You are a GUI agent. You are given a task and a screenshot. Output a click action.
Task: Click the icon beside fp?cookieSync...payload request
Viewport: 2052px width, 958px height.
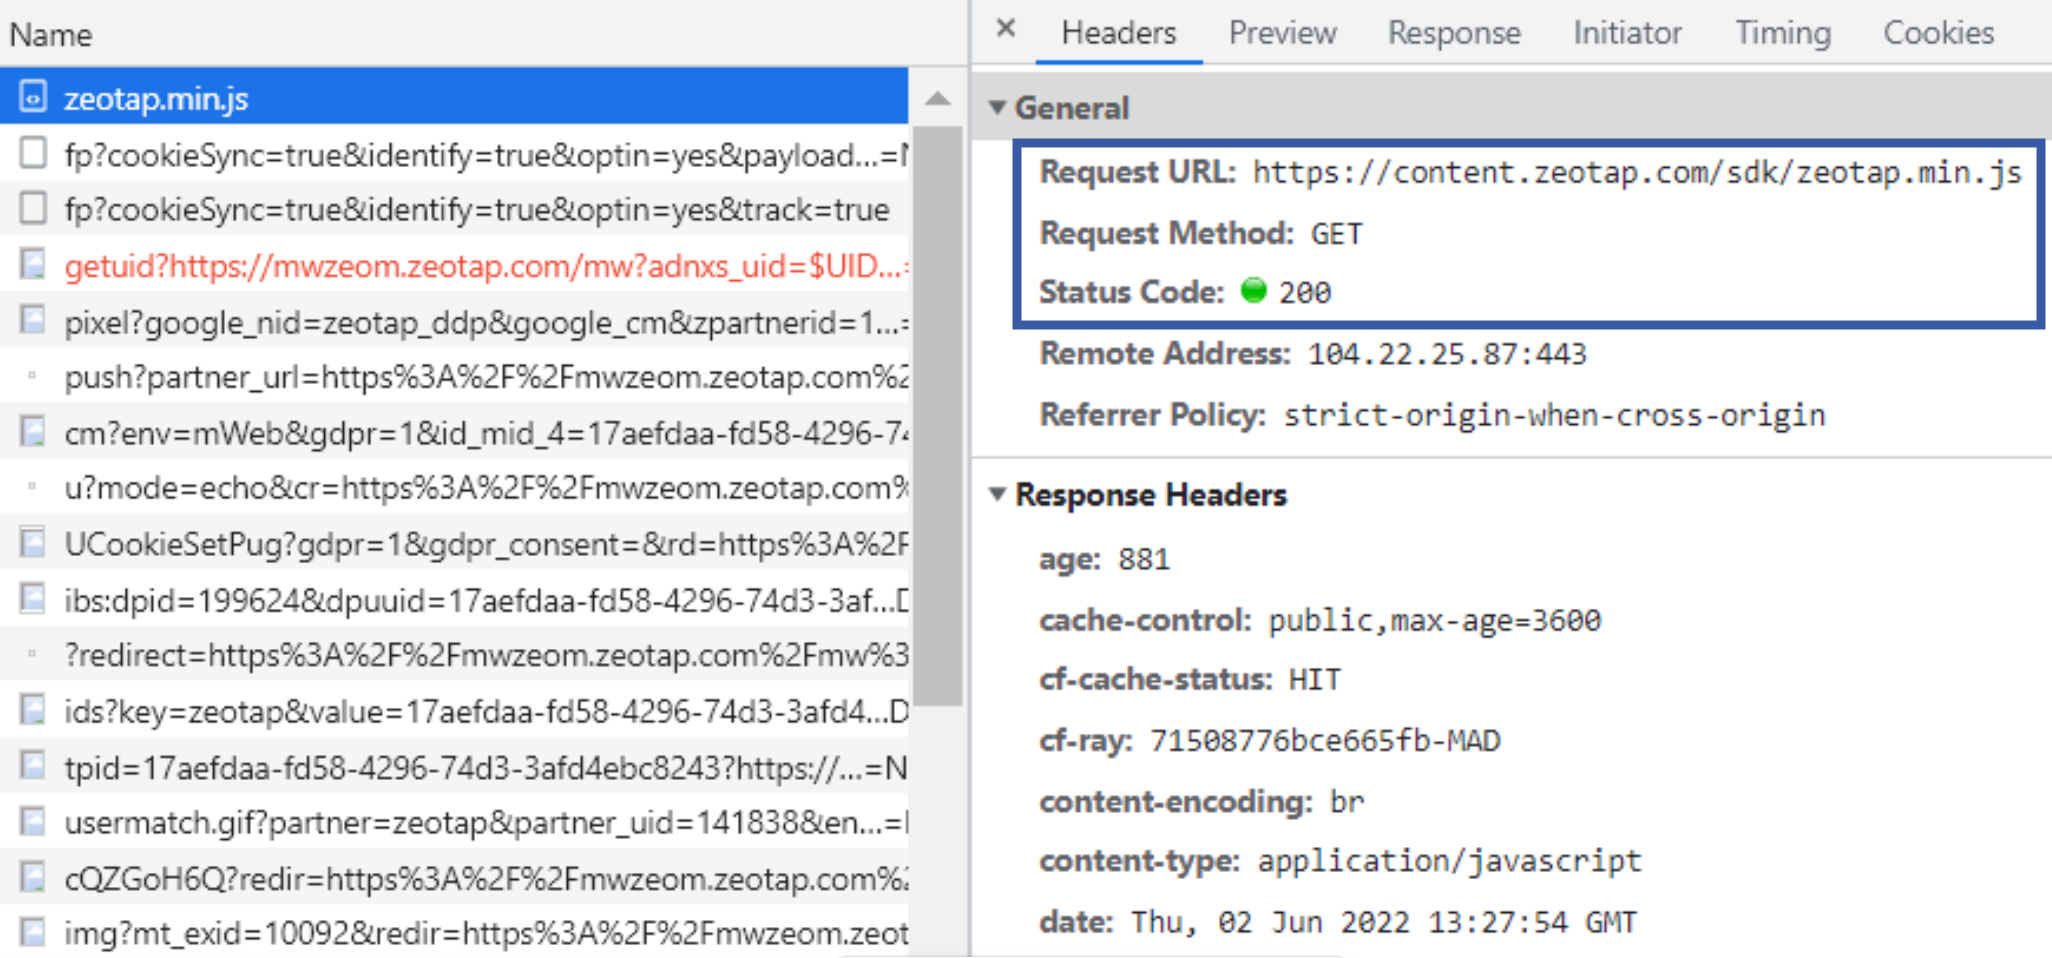[33, 153]
